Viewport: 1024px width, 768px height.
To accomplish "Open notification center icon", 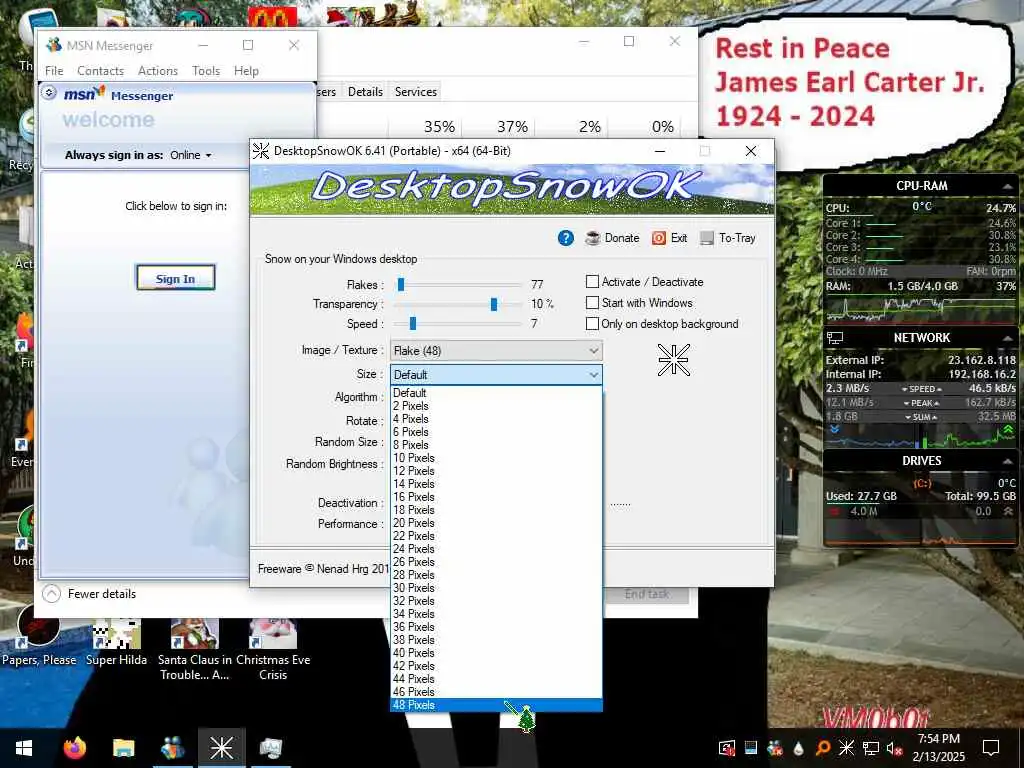I will pos(991,748).
